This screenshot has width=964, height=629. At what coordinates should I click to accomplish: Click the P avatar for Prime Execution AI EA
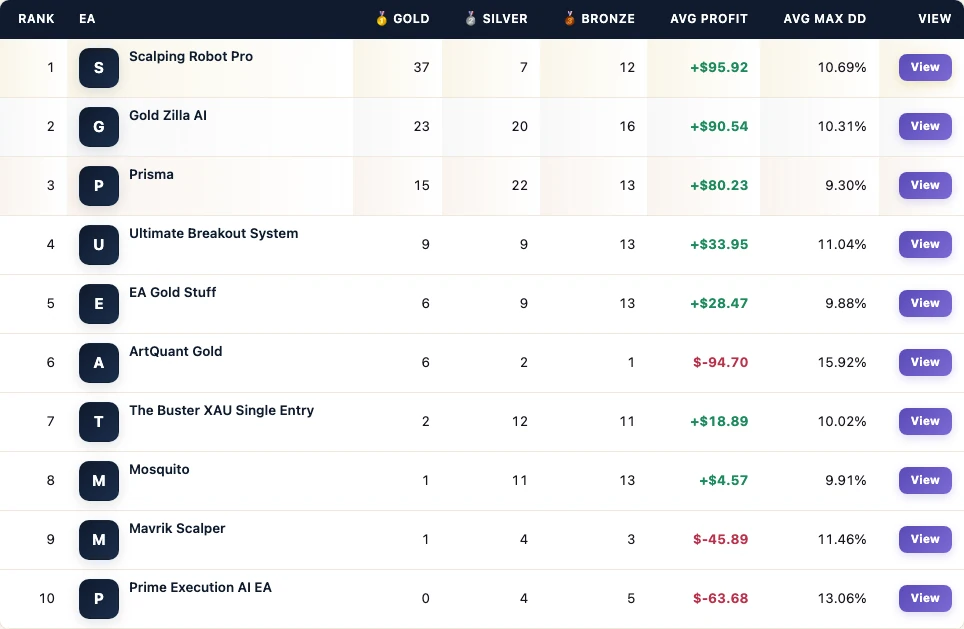coord(98,599)
